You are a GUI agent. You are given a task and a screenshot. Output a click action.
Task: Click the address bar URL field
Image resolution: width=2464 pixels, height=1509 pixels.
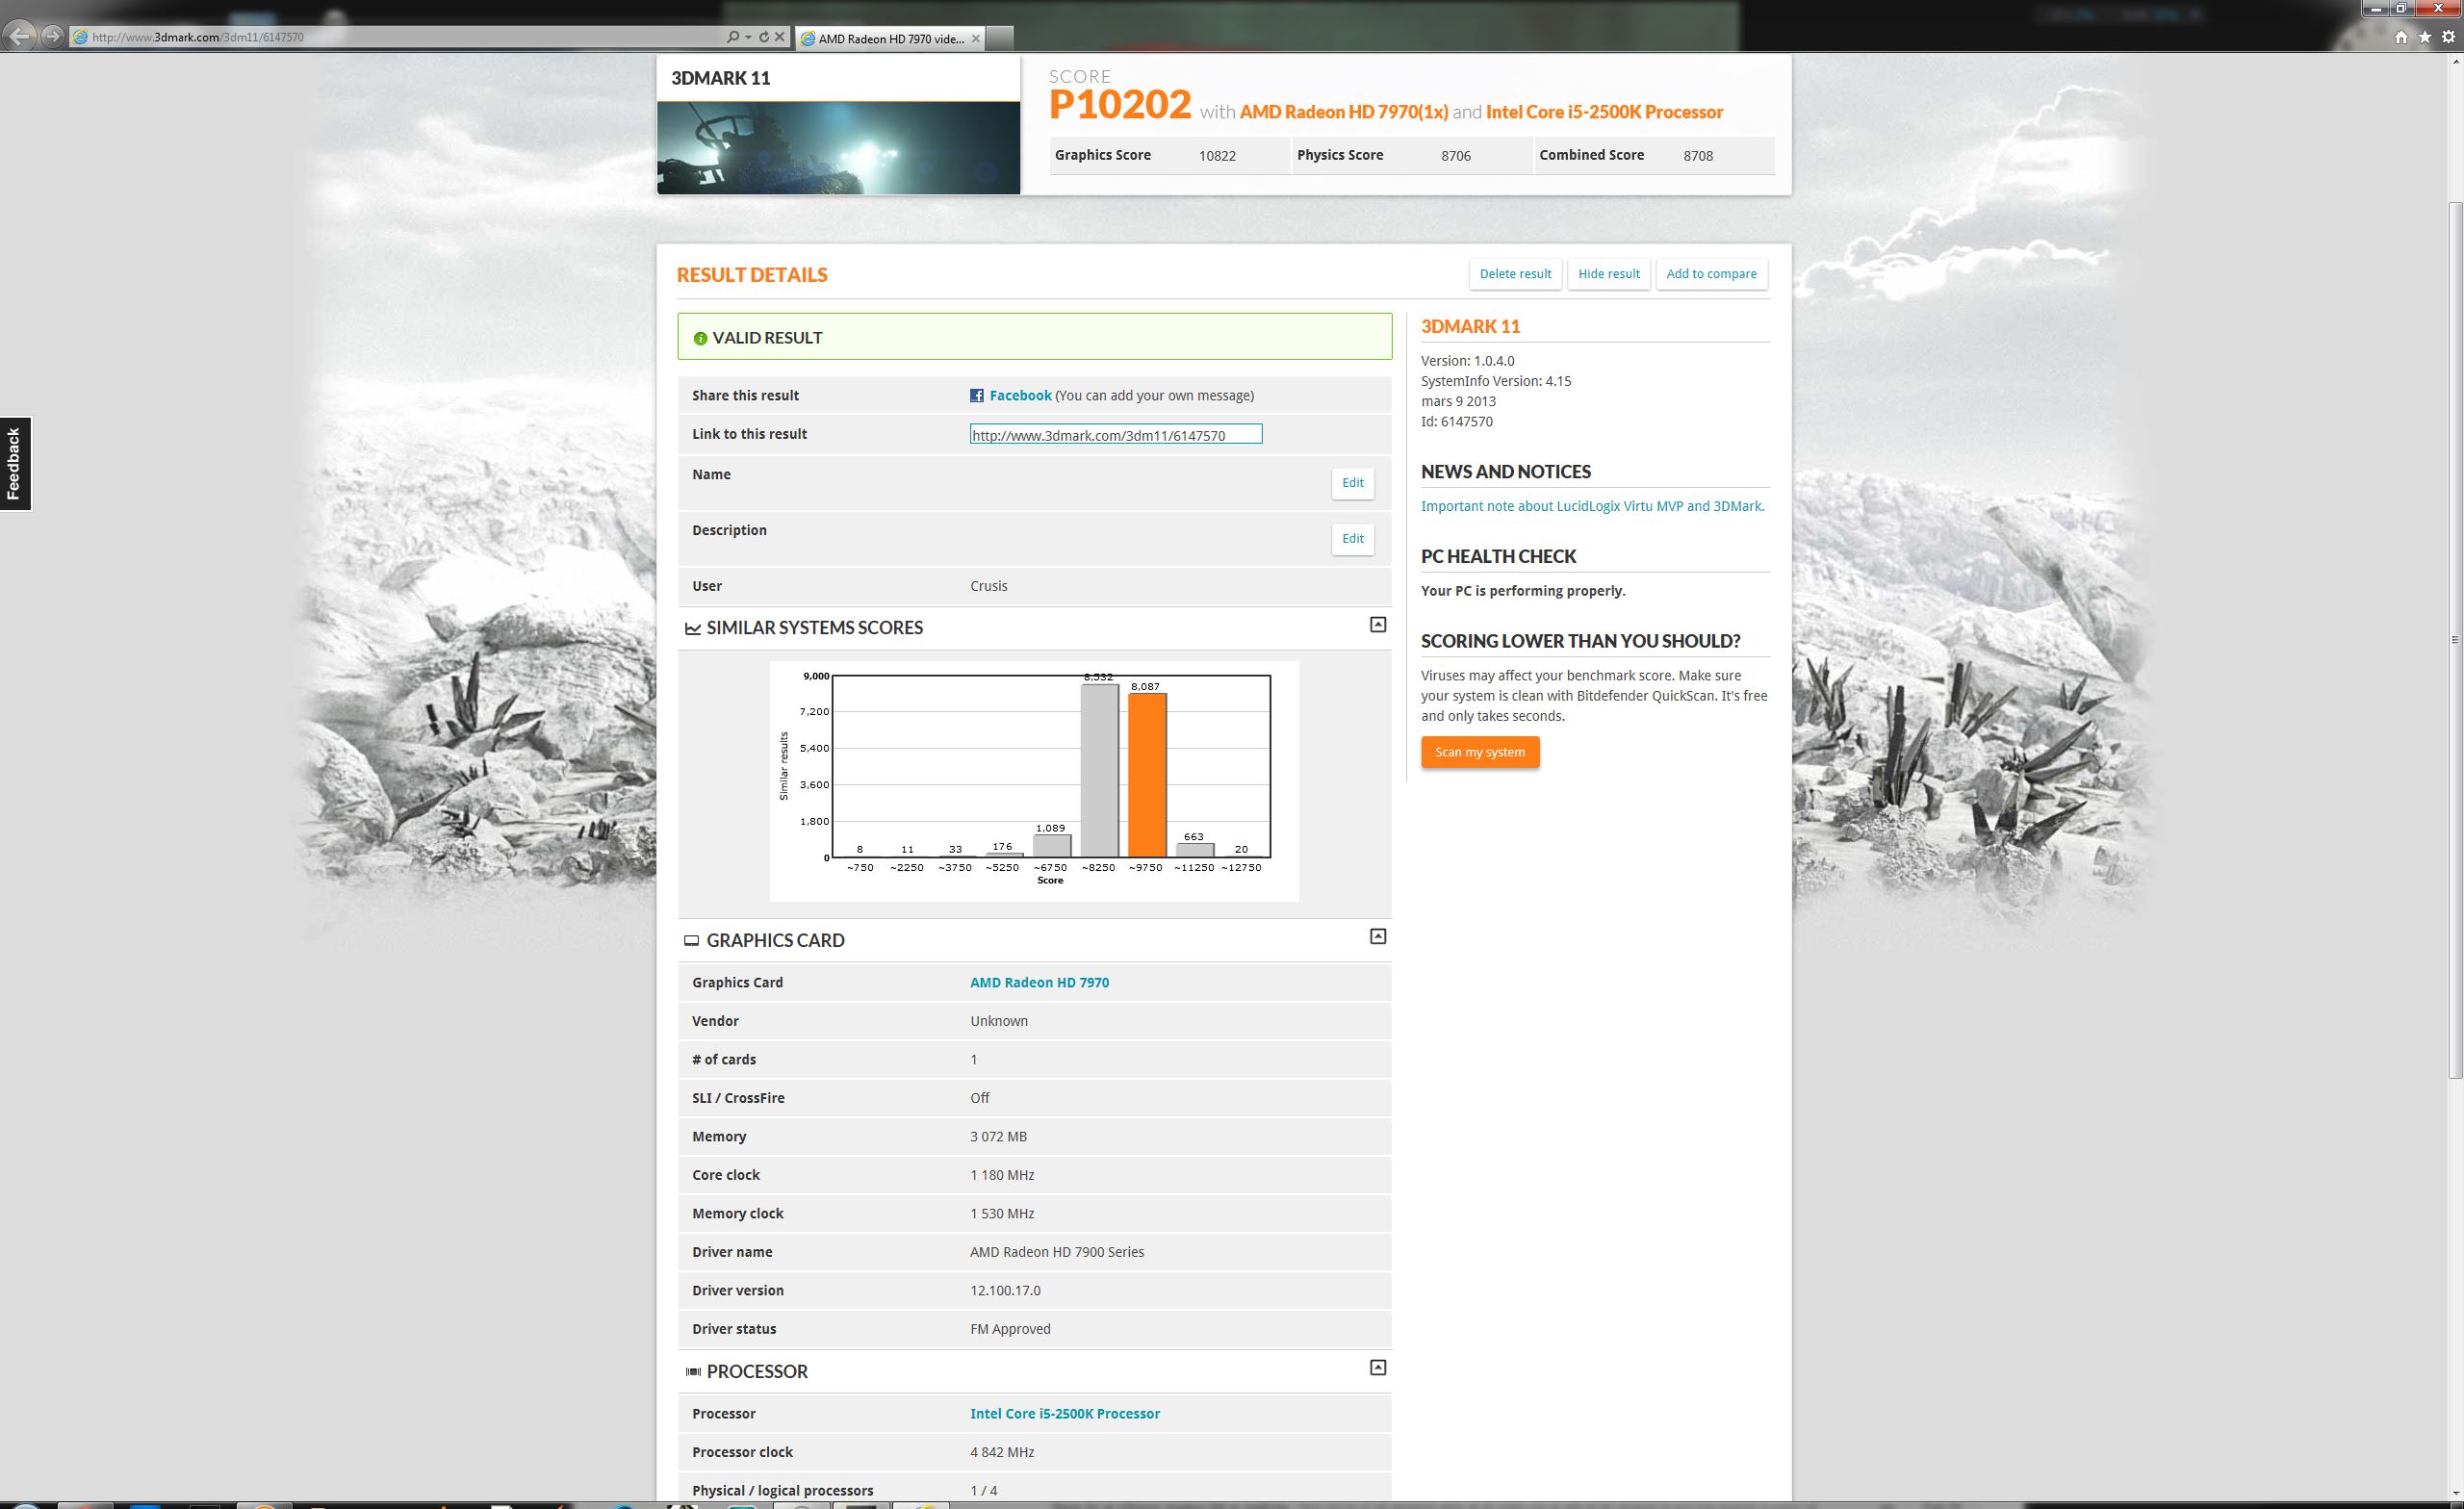pyautogui.click(x=400, y=37)
